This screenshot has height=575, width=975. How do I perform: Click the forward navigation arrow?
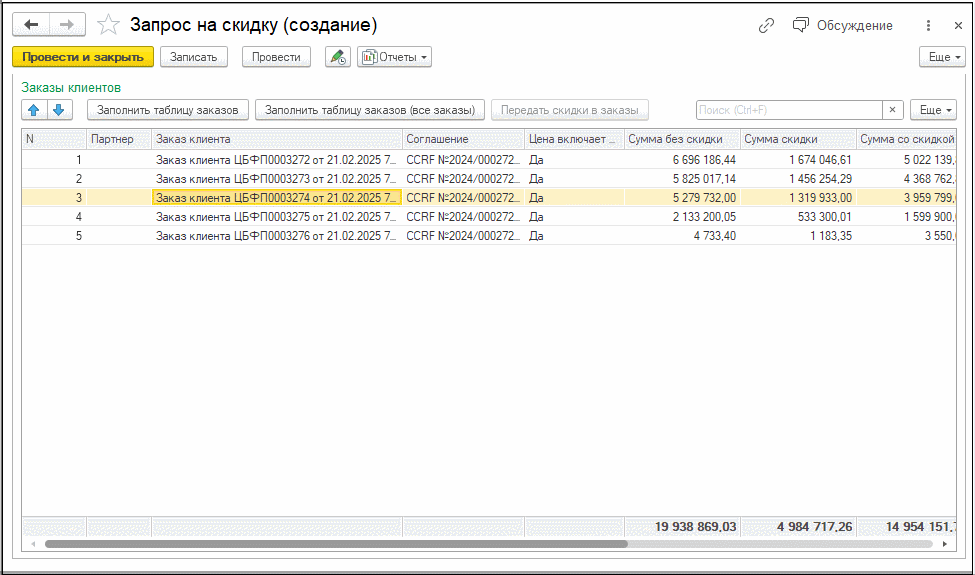[66, 25]
